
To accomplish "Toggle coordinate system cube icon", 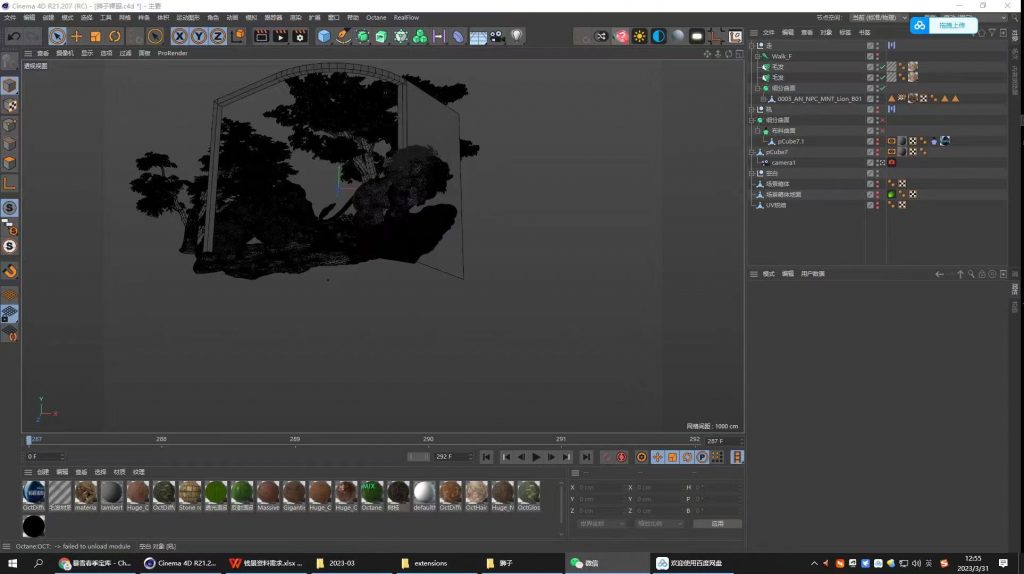I will pos(238,37).
